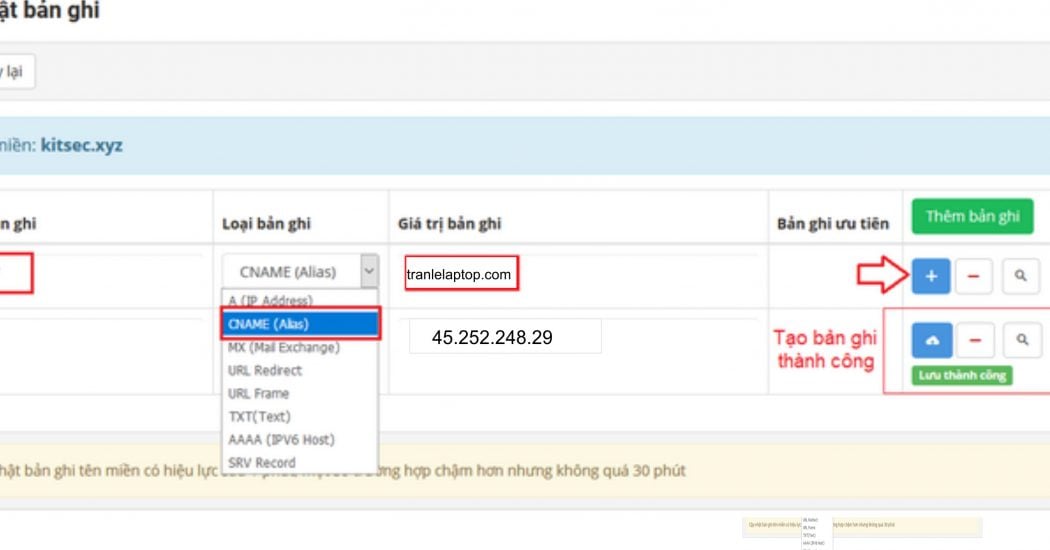Click the minus icon in the 45.252.248.29 row
Viewport: 1050px width, 550px height.
click(x=975, y=340)
